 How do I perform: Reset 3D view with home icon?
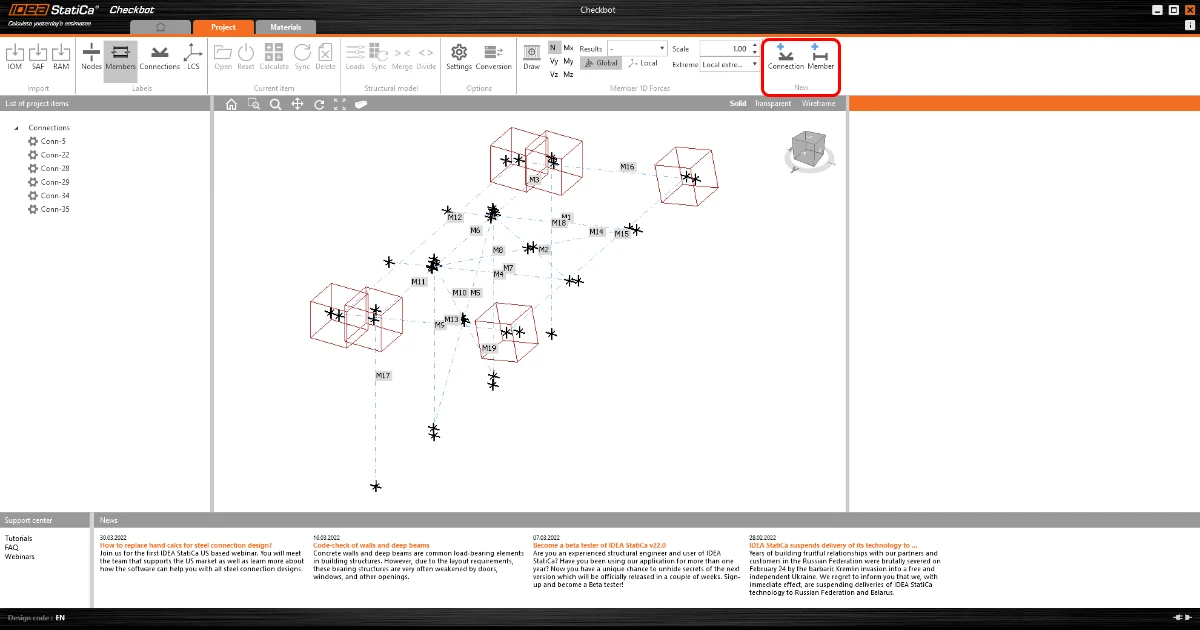pyautogui.click(x=231, y=103)
